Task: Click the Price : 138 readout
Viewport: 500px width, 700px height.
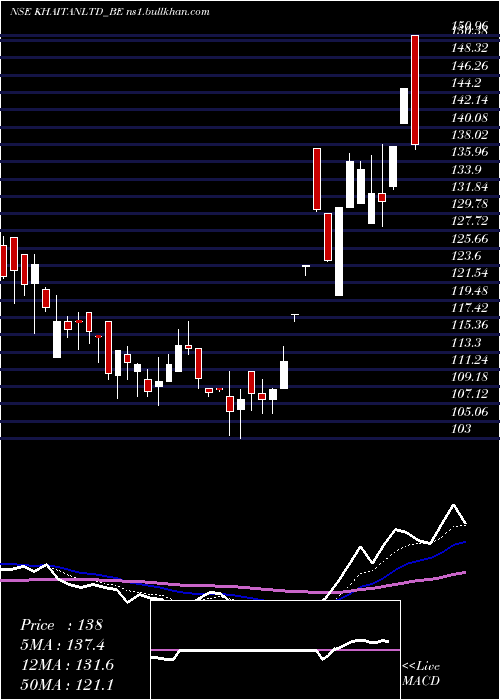Action: pyautogui.click(x=62, y=625)
